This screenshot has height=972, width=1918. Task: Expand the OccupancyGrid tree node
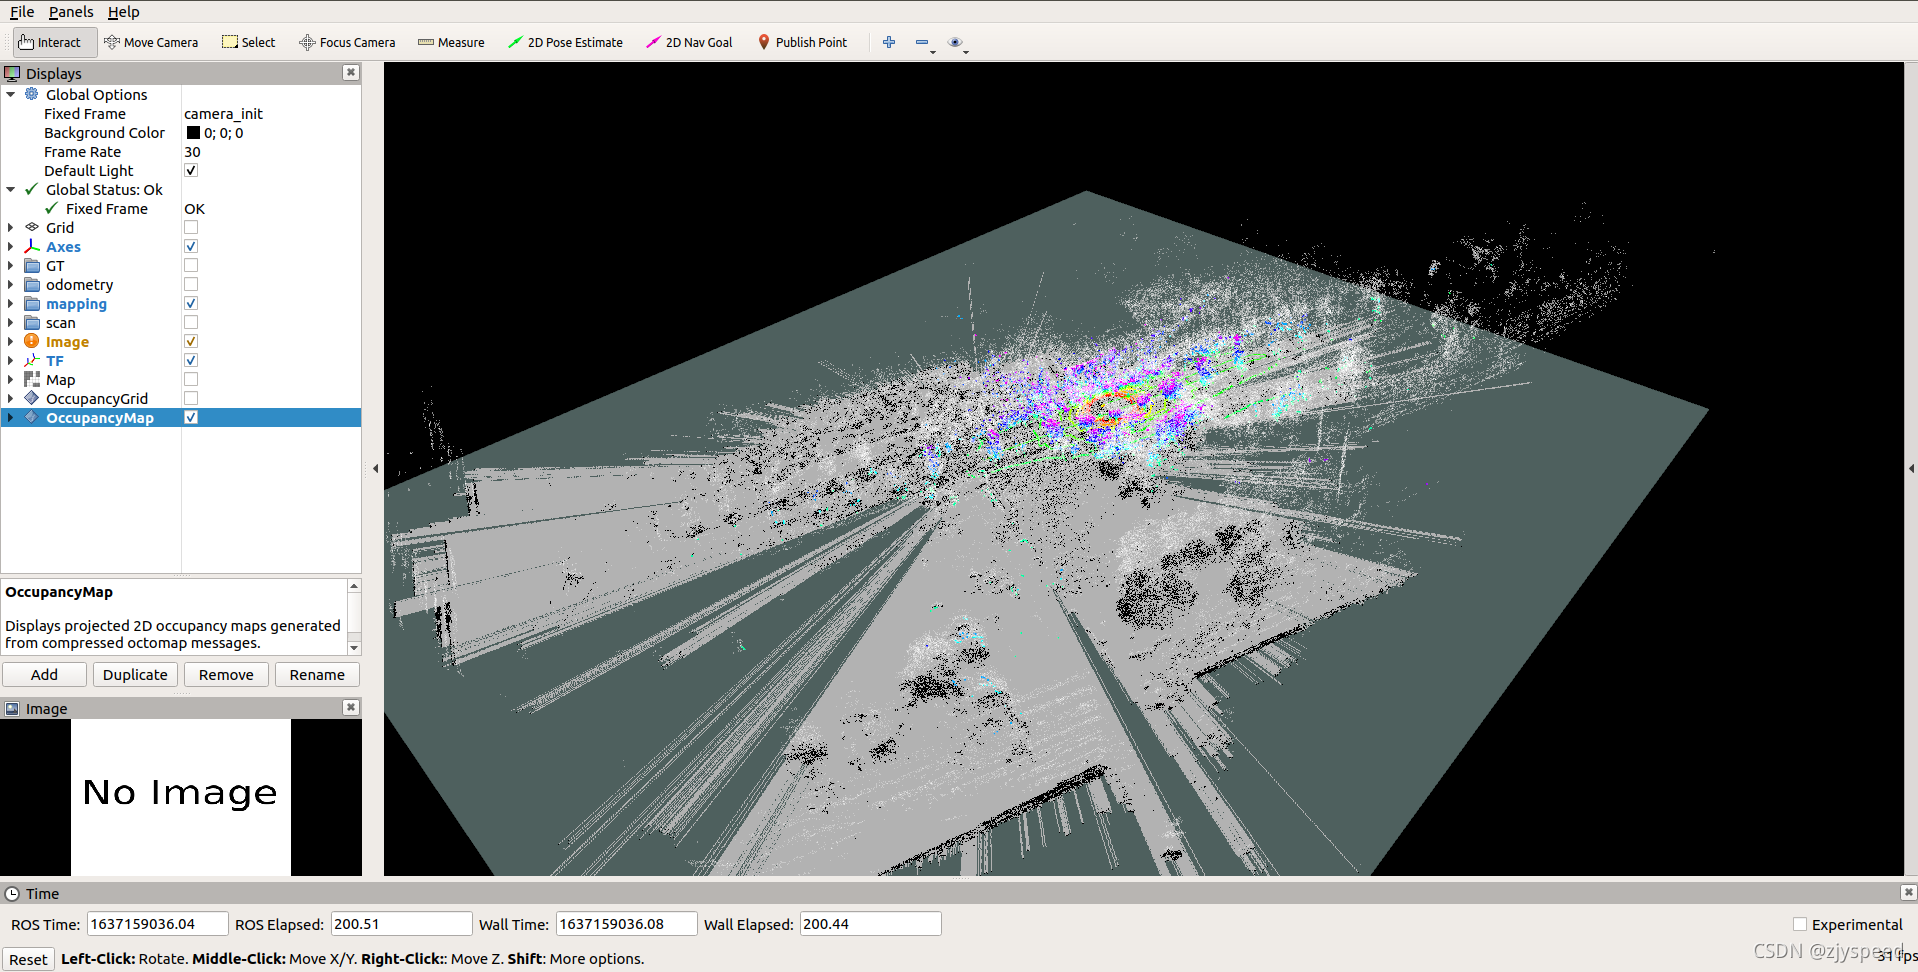click(11, 398)
